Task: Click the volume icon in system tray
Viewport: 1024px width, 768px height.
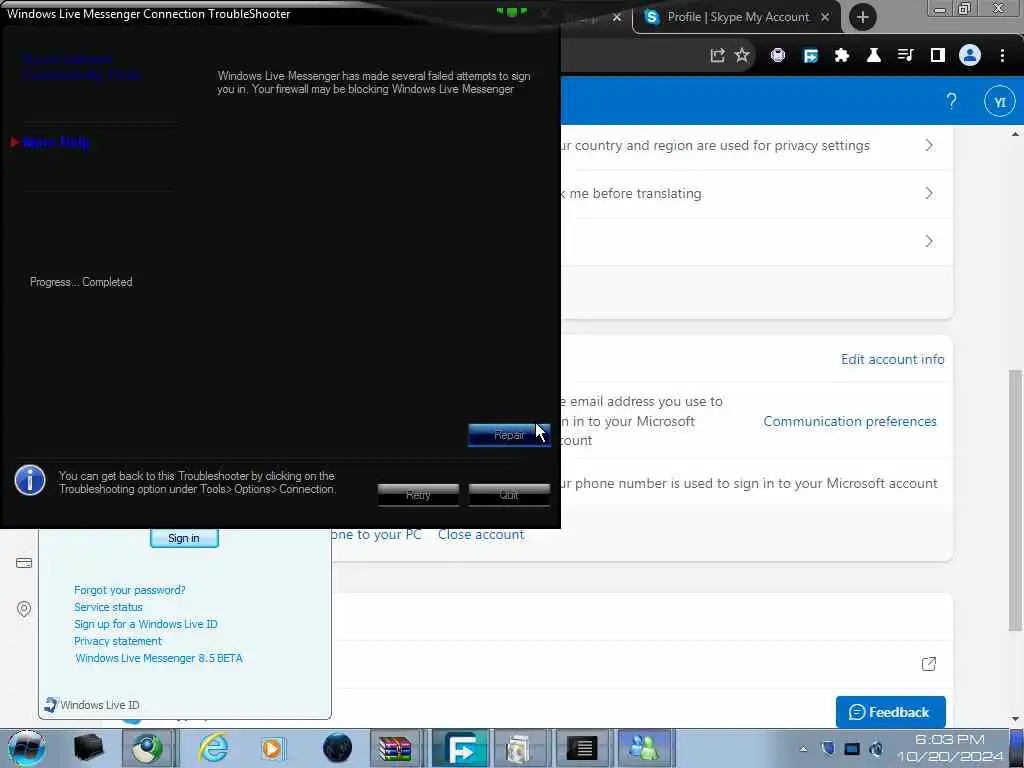Action: [x=876, y=749]
